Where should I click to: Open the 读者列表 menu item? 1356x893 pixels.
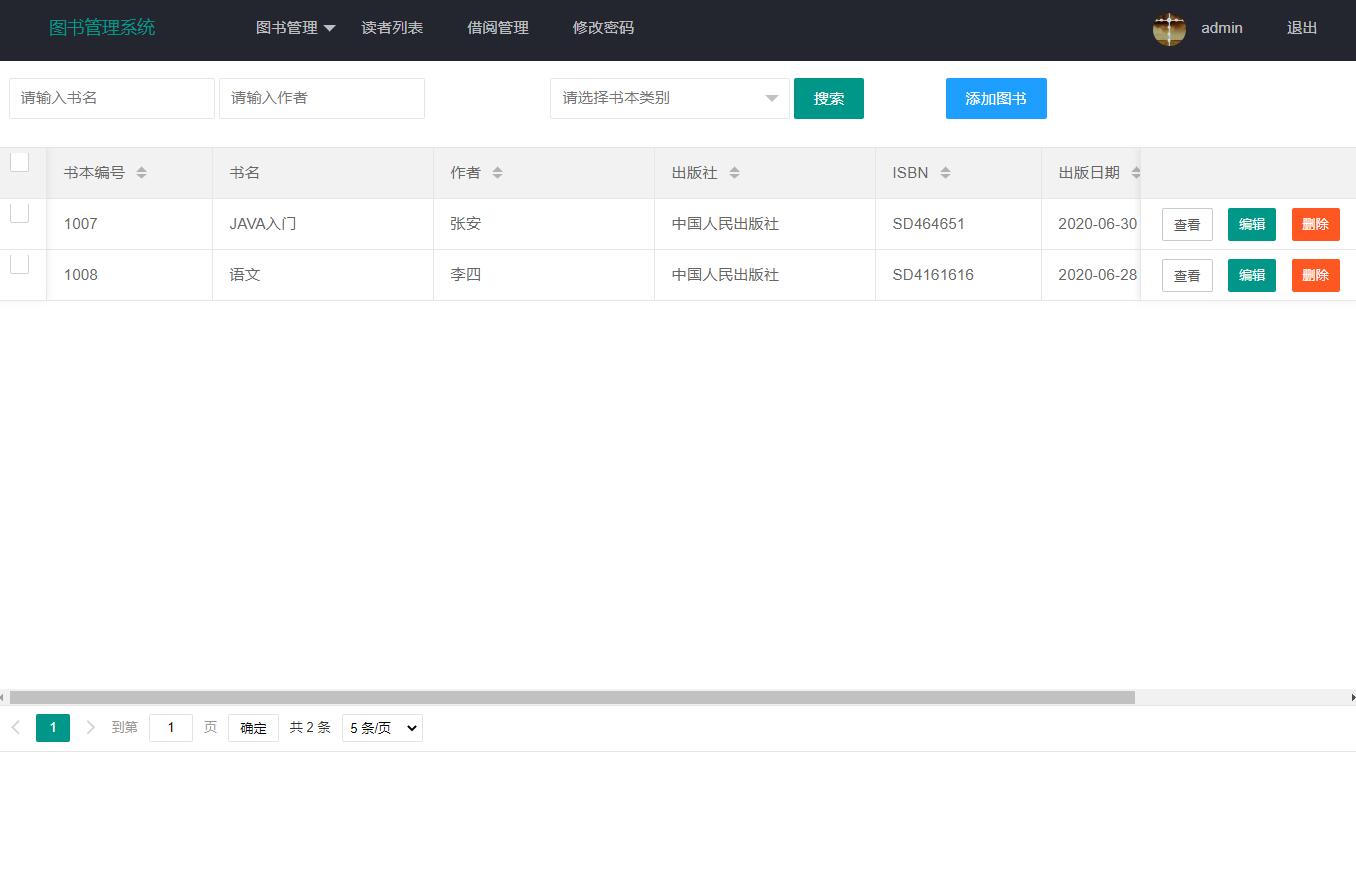point(392,28)
